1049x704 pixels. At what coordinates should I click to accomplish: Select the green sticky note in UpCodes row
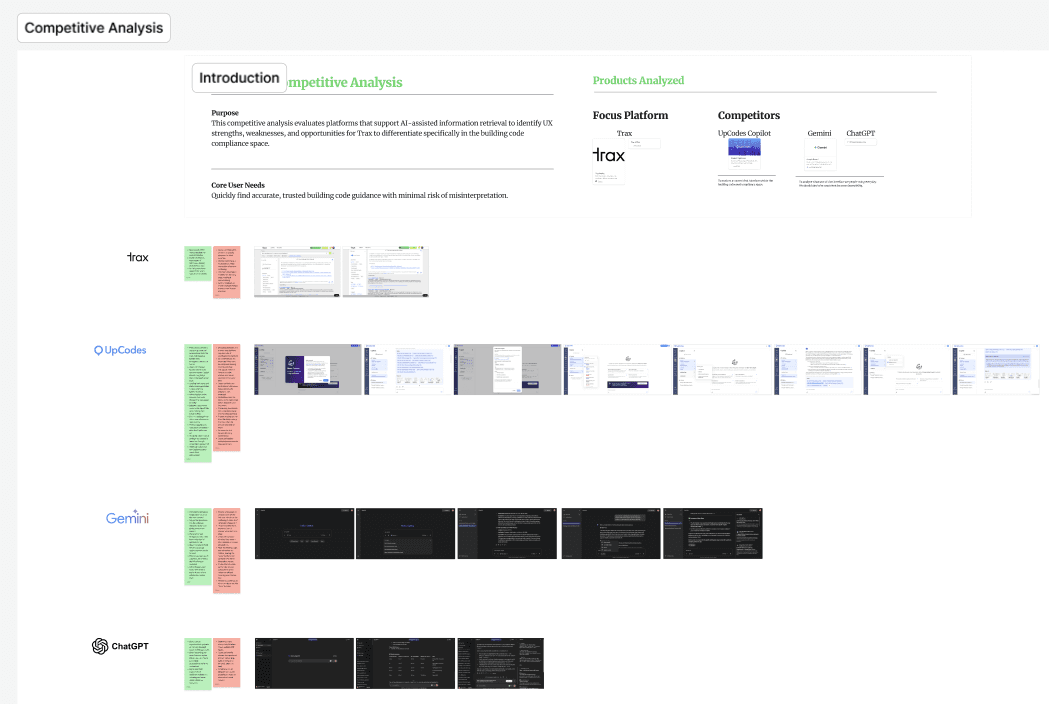(198, 404)
